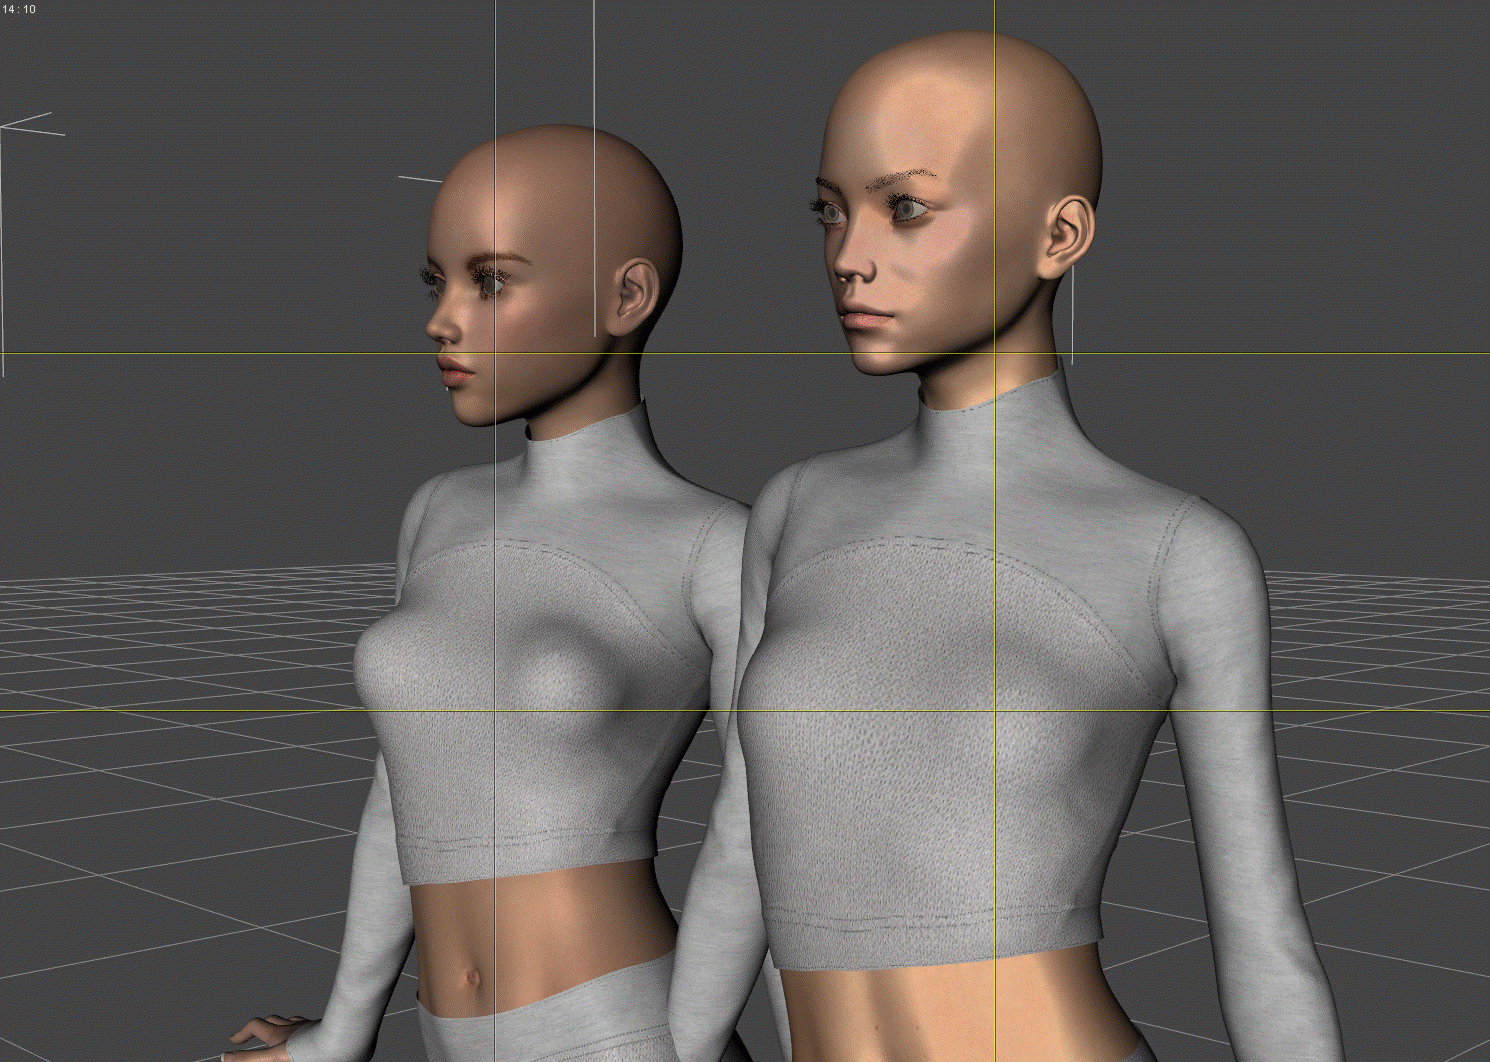The image size is (1490, 1062).
Task: Select the right figure's ear
Action: 1066,237
